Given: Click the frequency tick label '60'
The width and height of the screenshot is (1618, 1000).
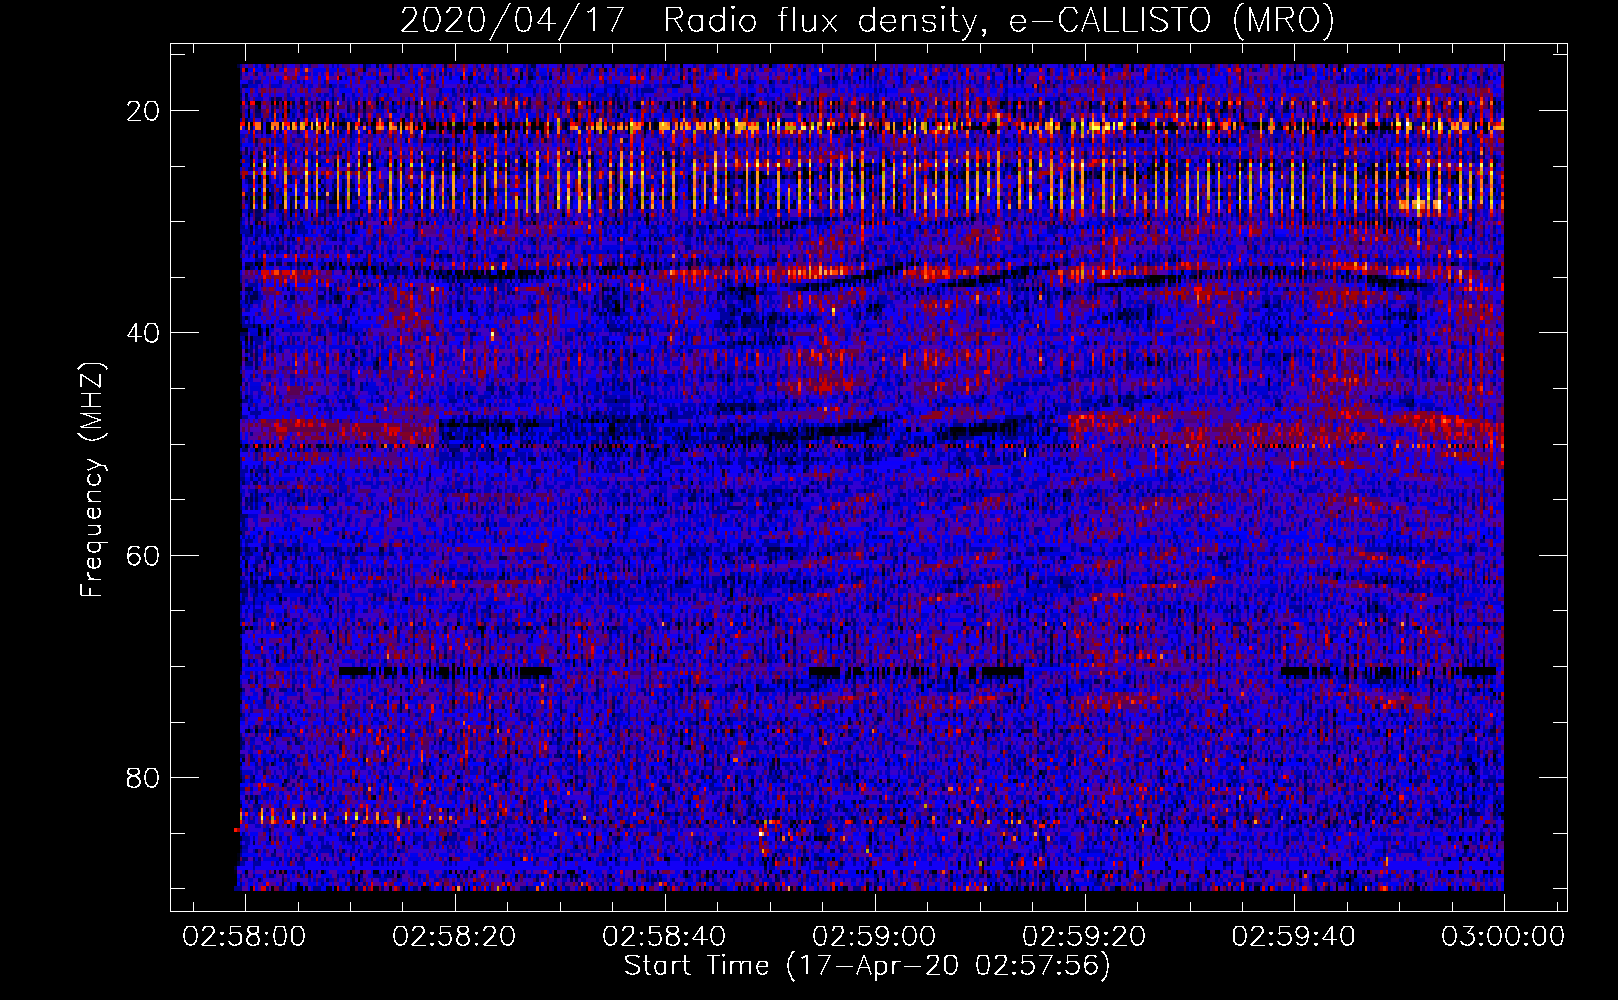Looking at the screenshot, I should point(143,555).
